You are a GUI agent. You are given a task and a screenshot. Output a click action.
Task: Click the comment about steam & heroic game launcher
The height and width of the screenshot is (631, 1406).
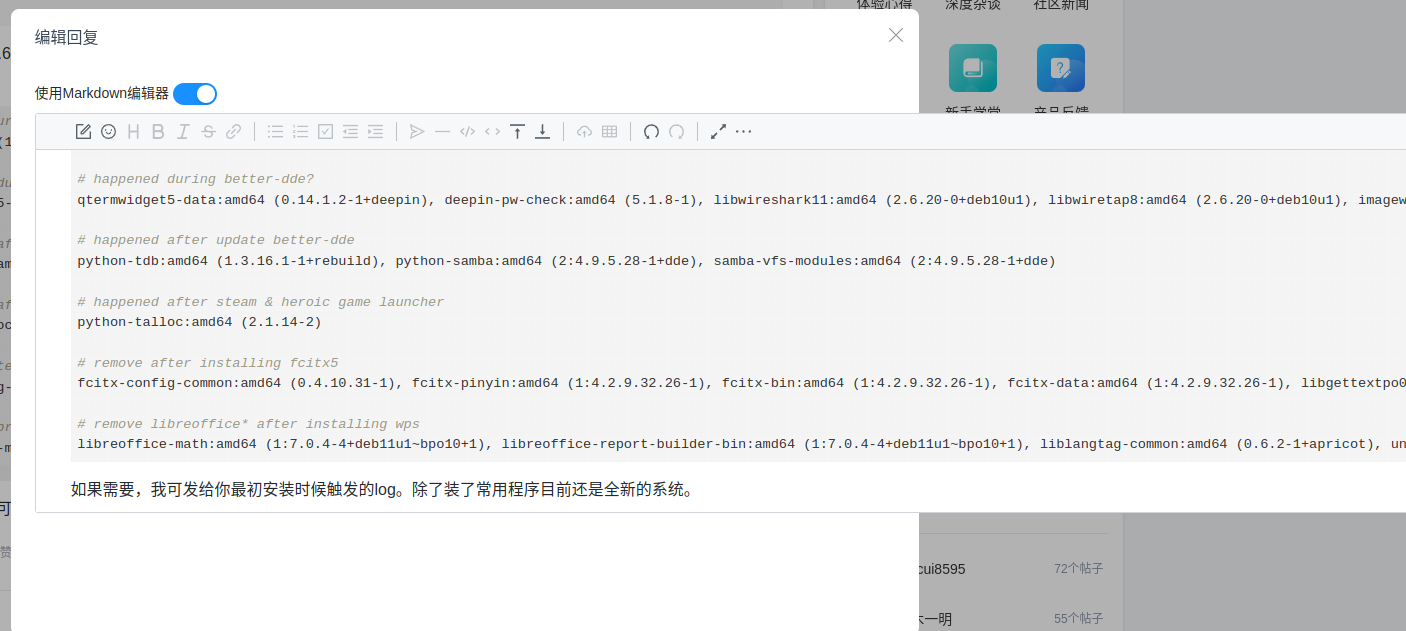coord(261,302)
